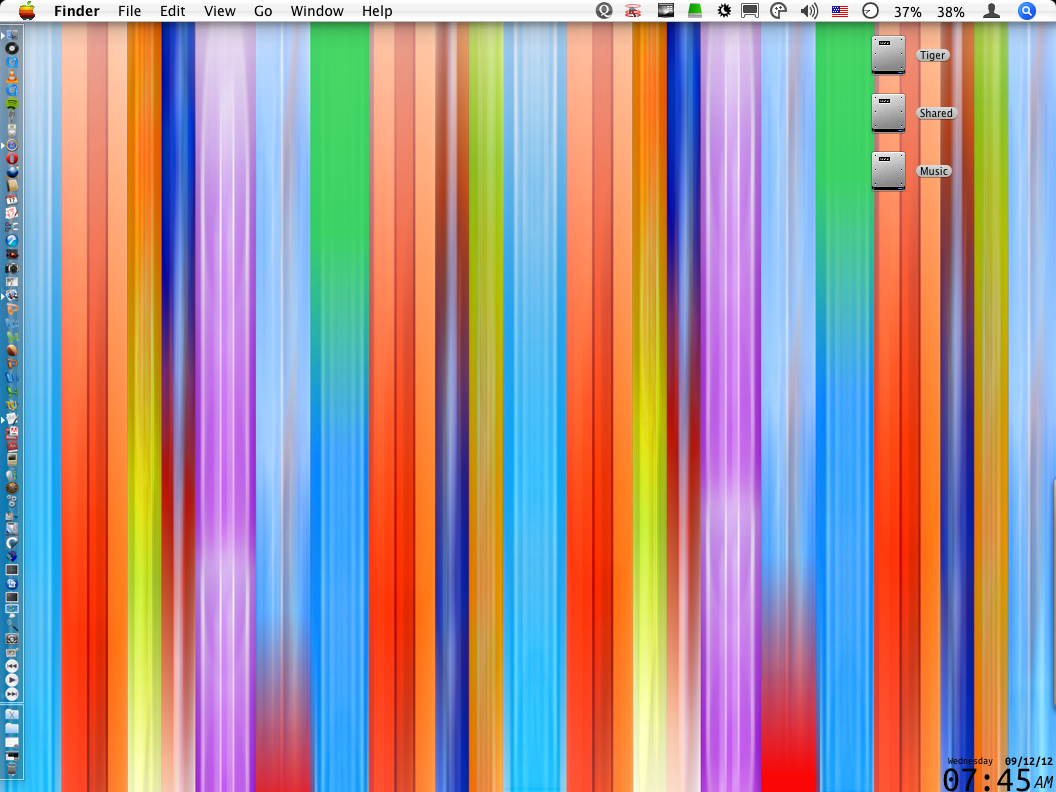This screenshot has width=1056, height=792.
Task: Open the File menu
Action: click(x=129, y=11)
